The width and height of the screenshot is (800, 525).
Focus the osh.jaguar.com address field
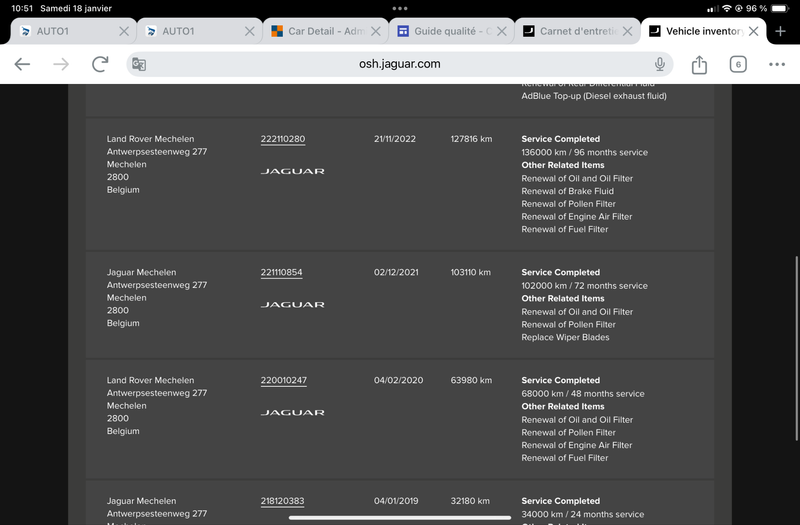pos(399,64)
